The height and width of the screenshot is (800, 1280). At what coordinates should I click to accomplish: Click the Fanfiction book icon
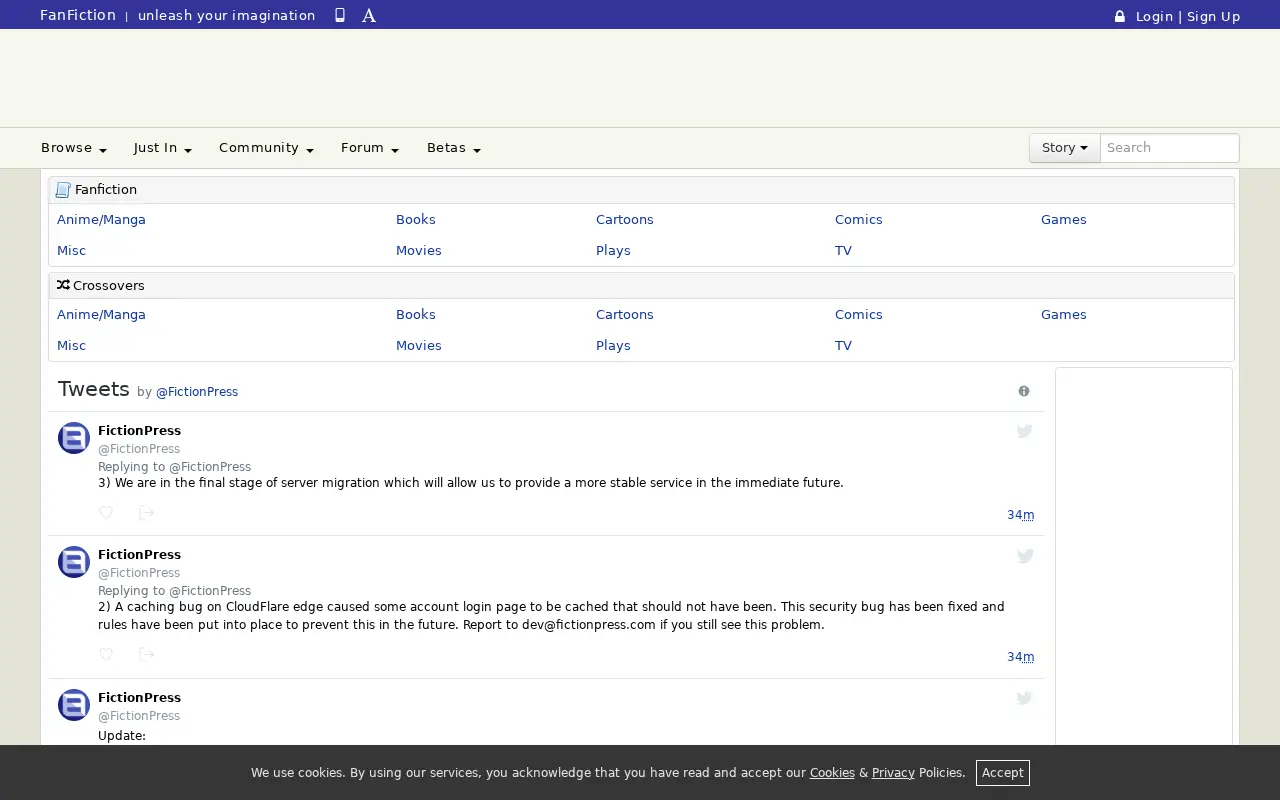63,190
